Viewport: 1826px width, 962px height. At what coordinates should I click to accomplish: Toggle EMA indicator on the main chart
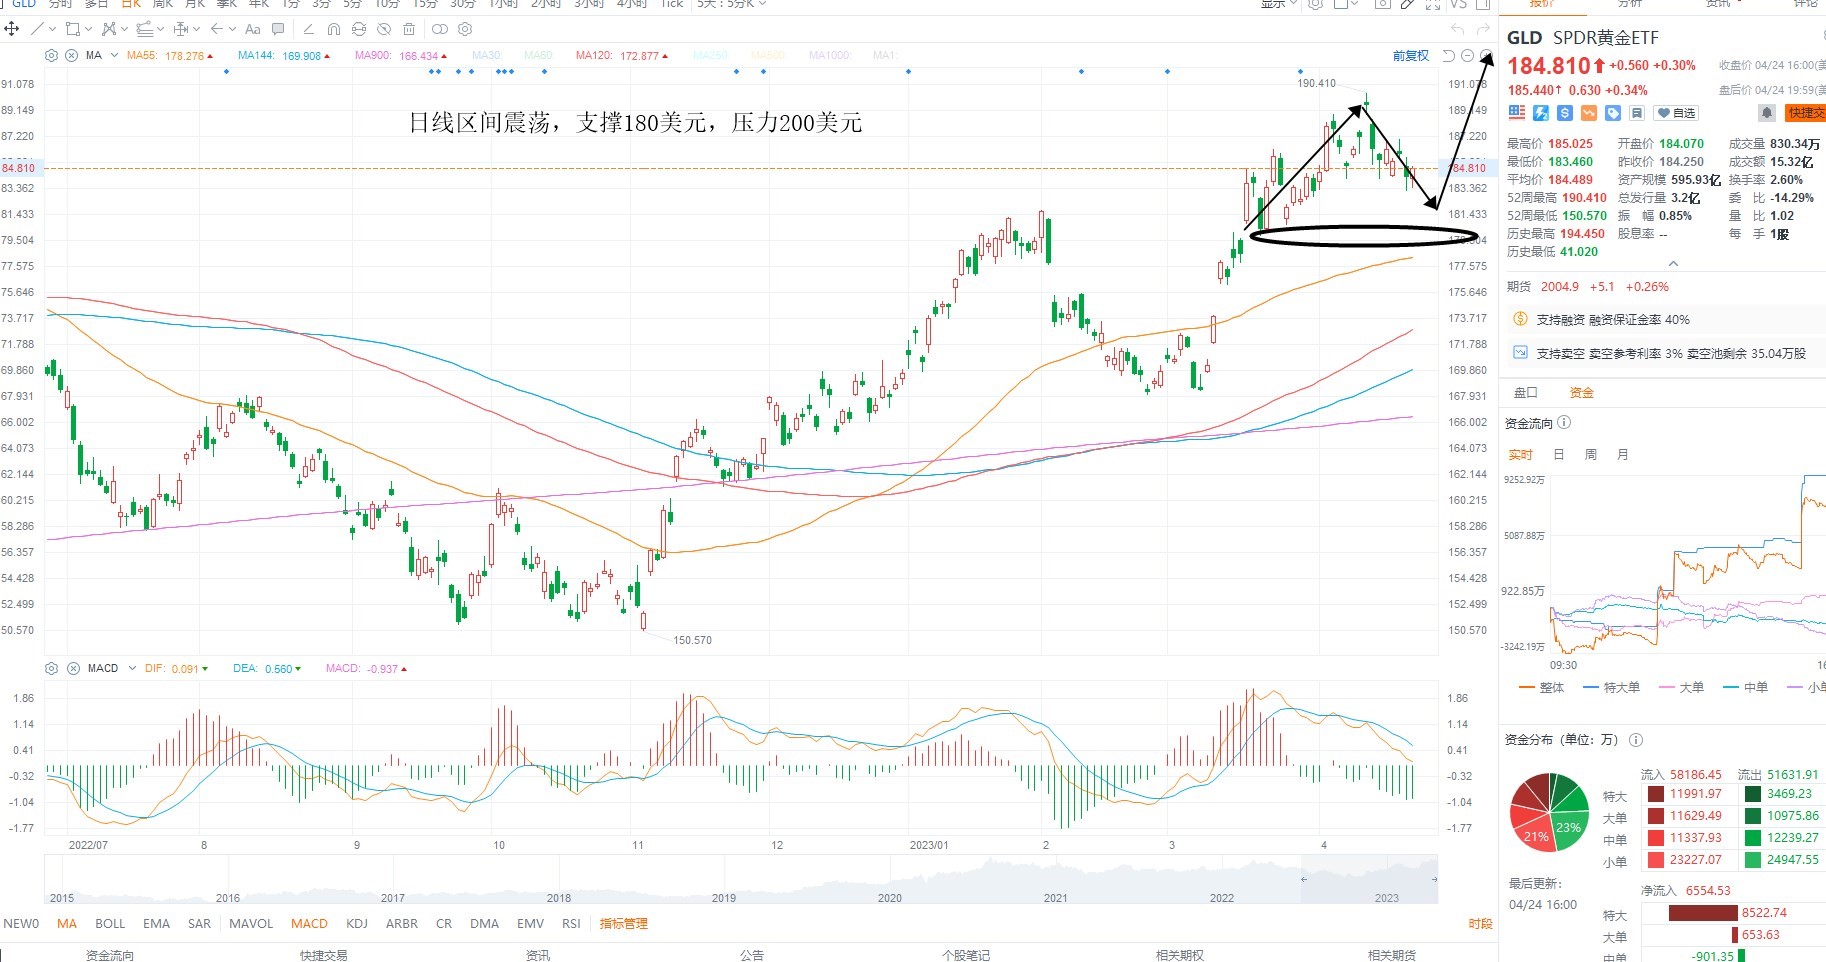coord(156,924)
